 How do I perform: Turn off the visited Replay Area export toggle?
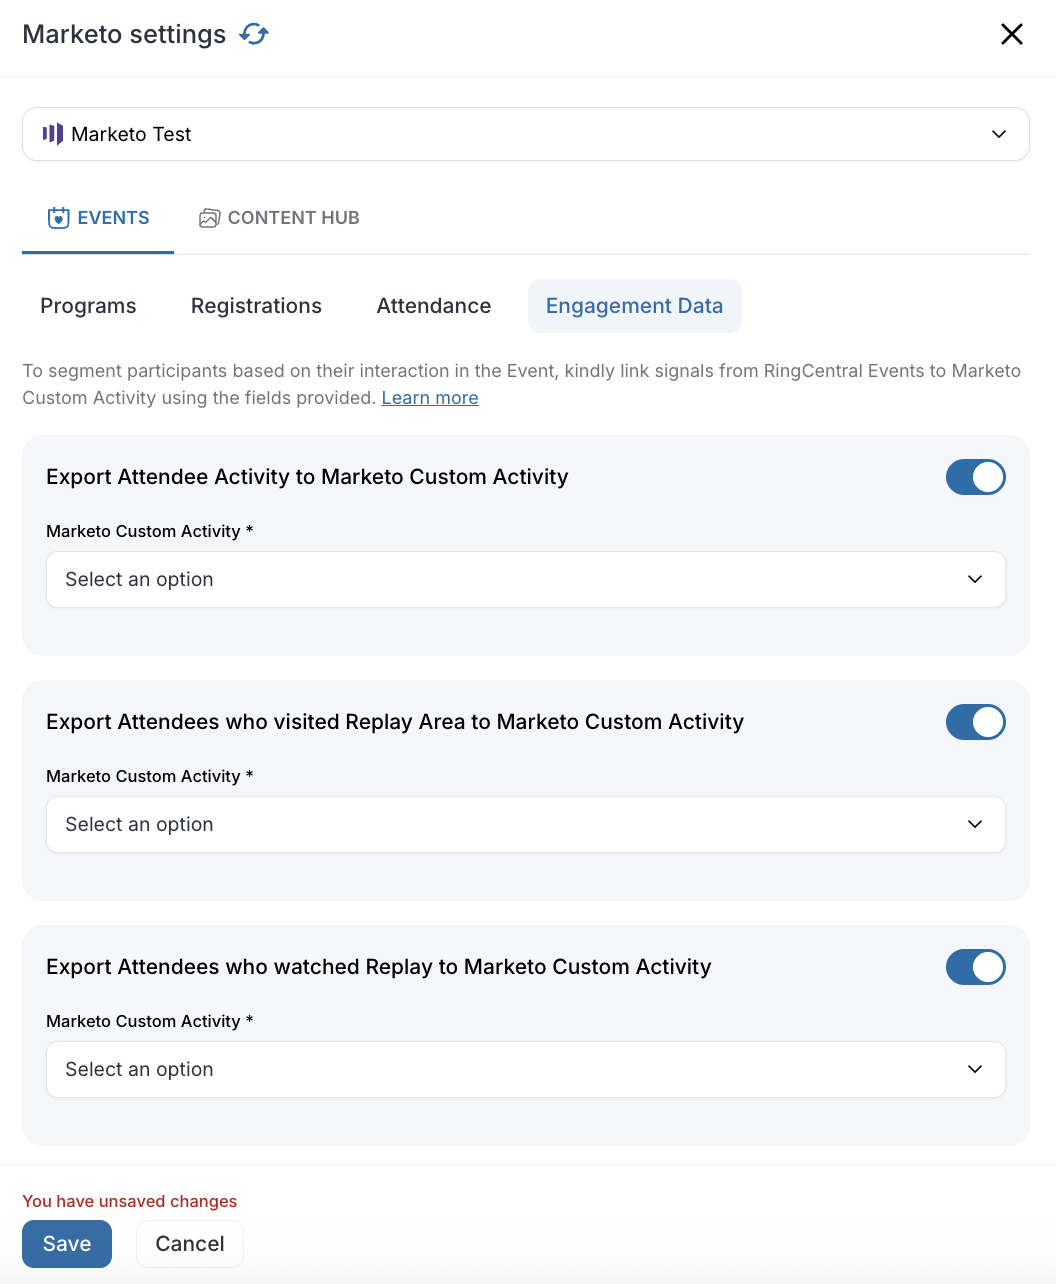[x=976, y=722]
